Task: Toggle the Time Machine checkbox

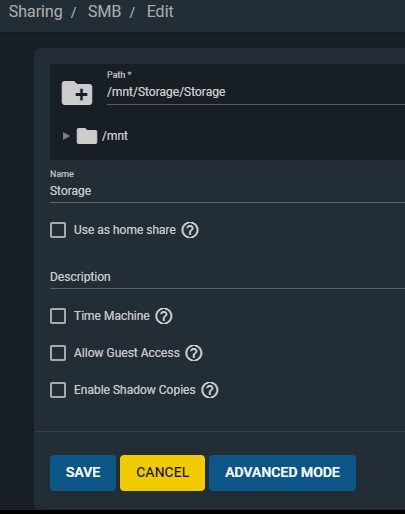Action: (x=58, y=316)
